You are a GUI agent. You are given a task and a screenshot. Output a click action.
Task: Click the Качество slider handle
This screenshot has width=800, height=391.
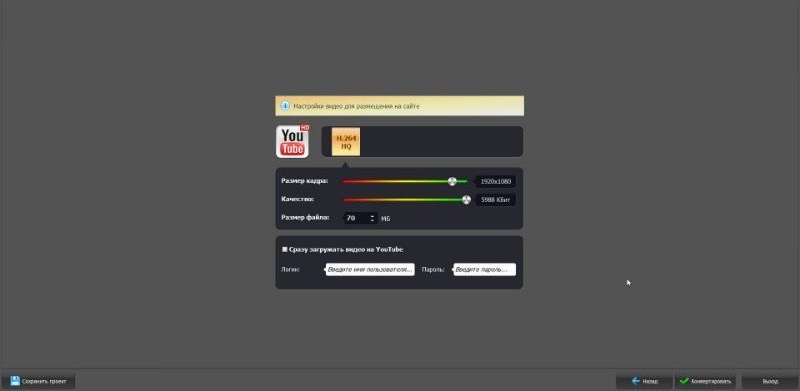tap(466, 200)
